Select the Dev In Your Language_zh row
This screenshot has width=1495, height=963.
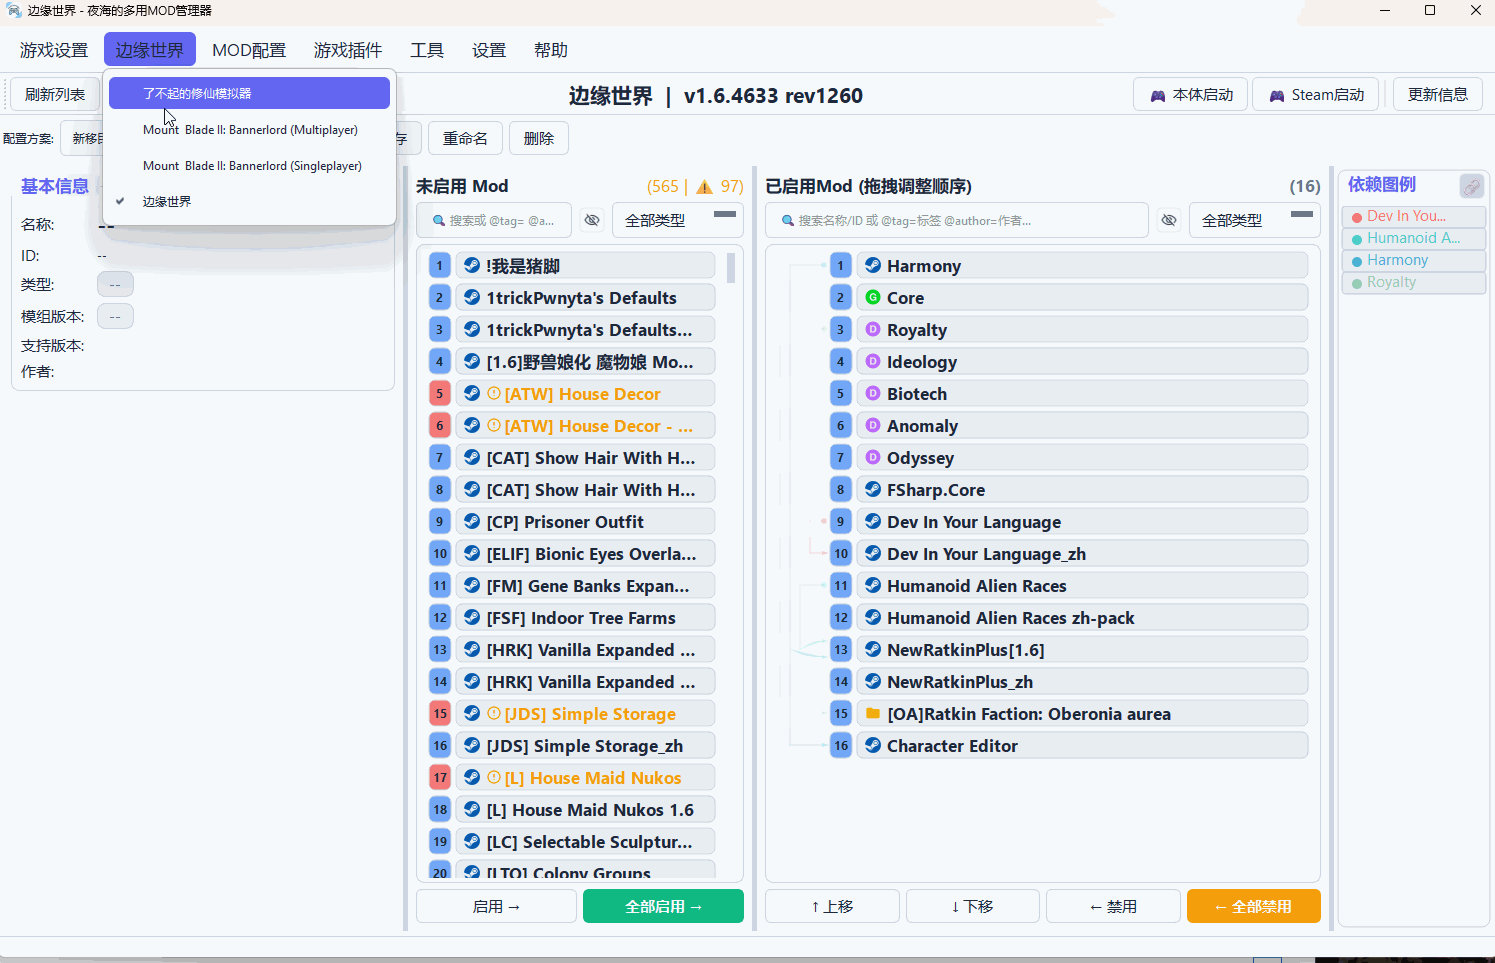(x=1082, y=553)
